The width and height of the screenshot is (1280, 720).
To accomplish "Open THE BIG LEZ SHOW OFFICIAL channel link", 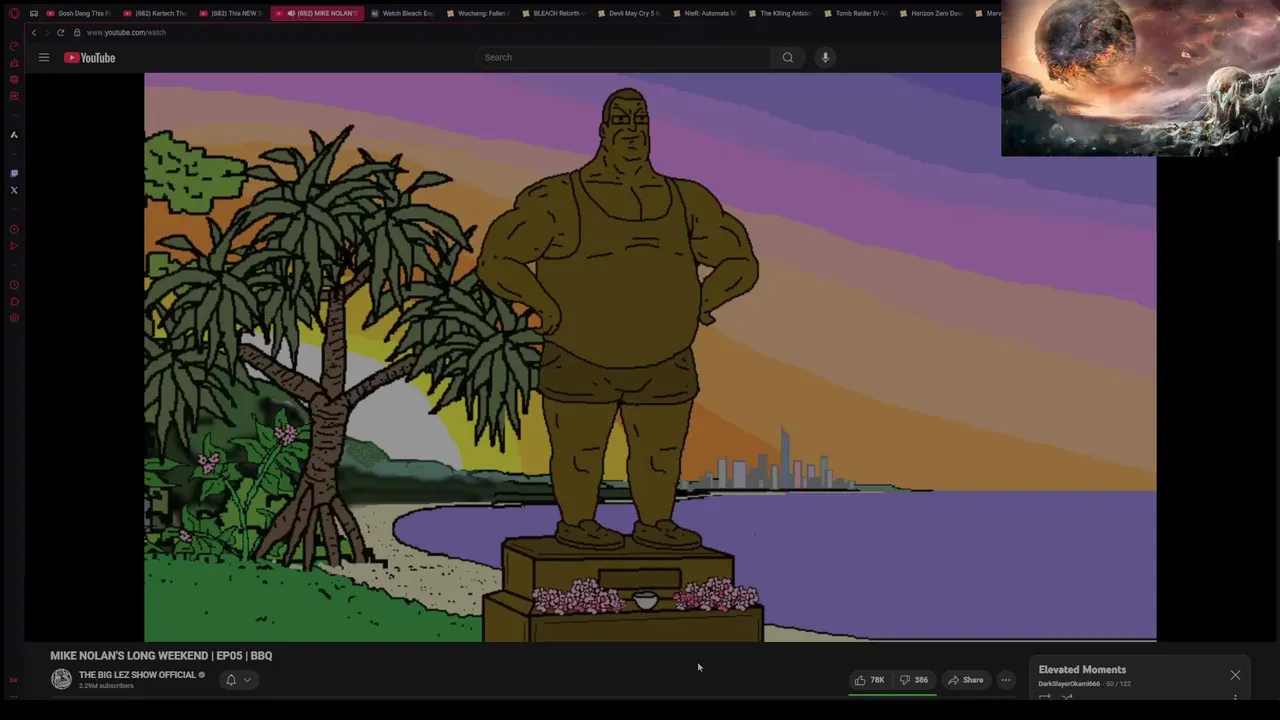I will [x=137, y=675].
